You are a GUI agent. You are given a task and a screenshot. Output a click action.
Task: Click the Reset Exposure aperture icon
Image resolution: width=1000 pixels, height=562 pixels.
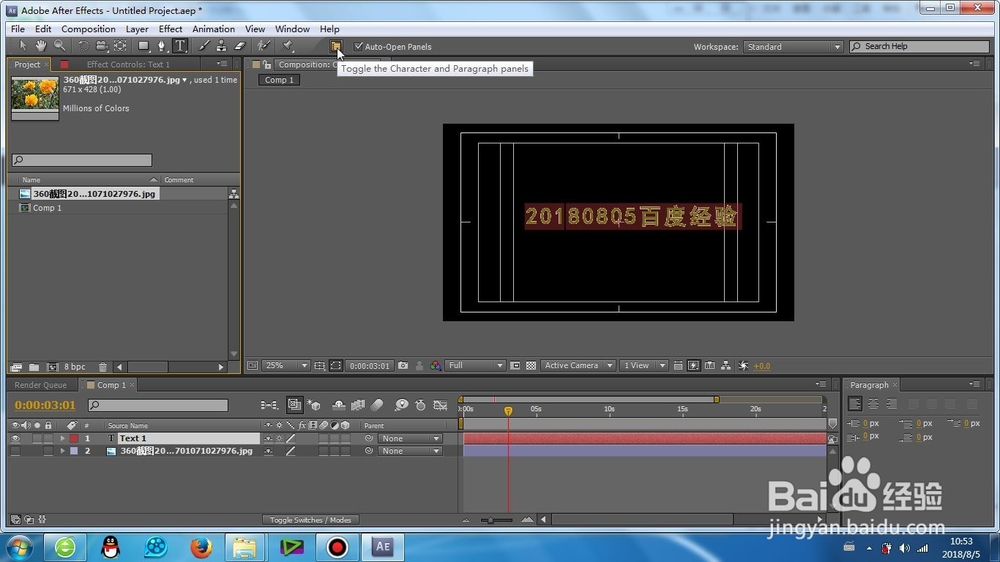point(743,366)
